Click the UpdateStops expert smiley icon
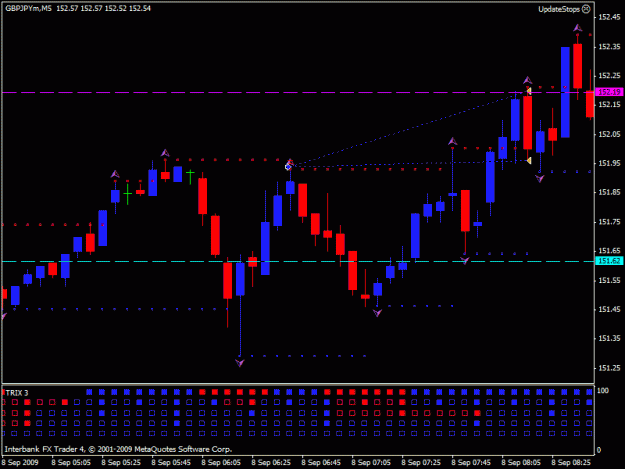Viewport: 625px width, 469px height. coord(586,9)
